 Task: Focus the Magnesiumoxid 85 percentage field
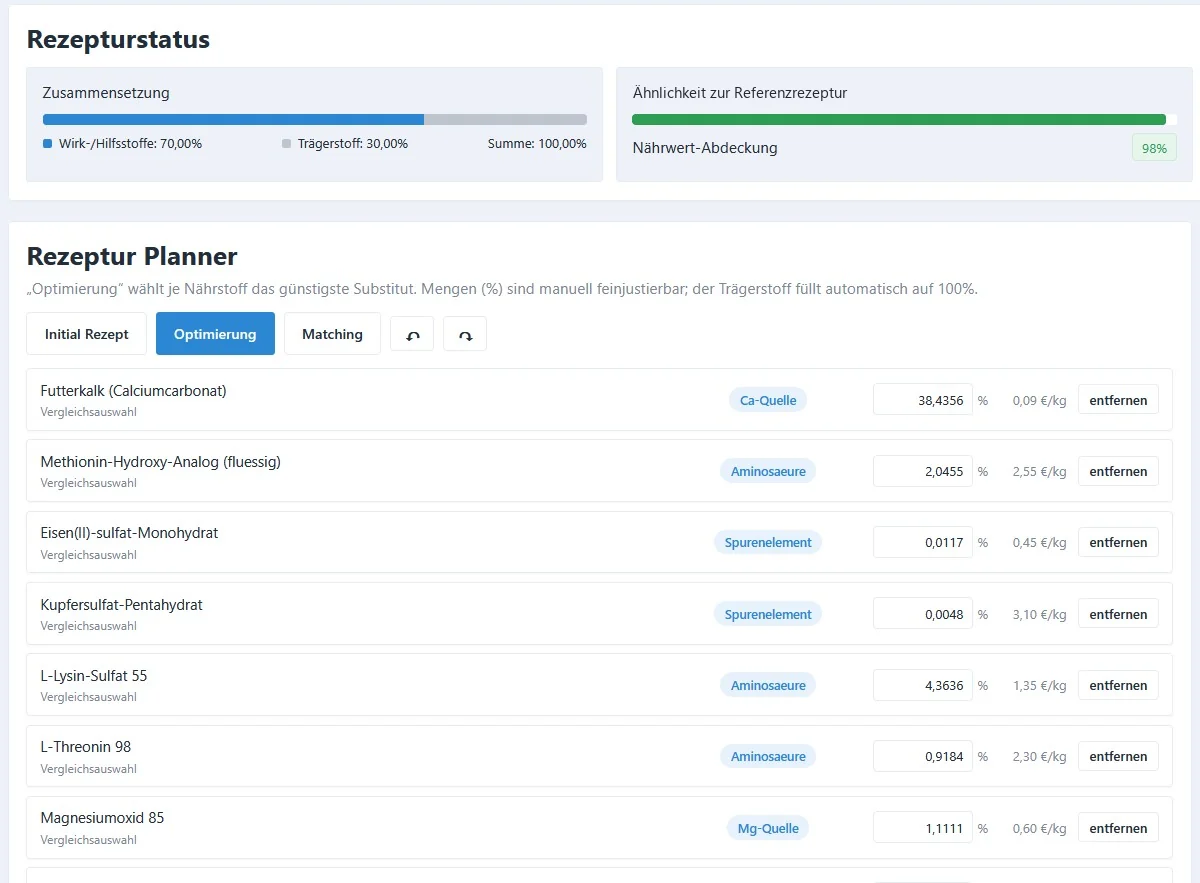coord(922,828)
